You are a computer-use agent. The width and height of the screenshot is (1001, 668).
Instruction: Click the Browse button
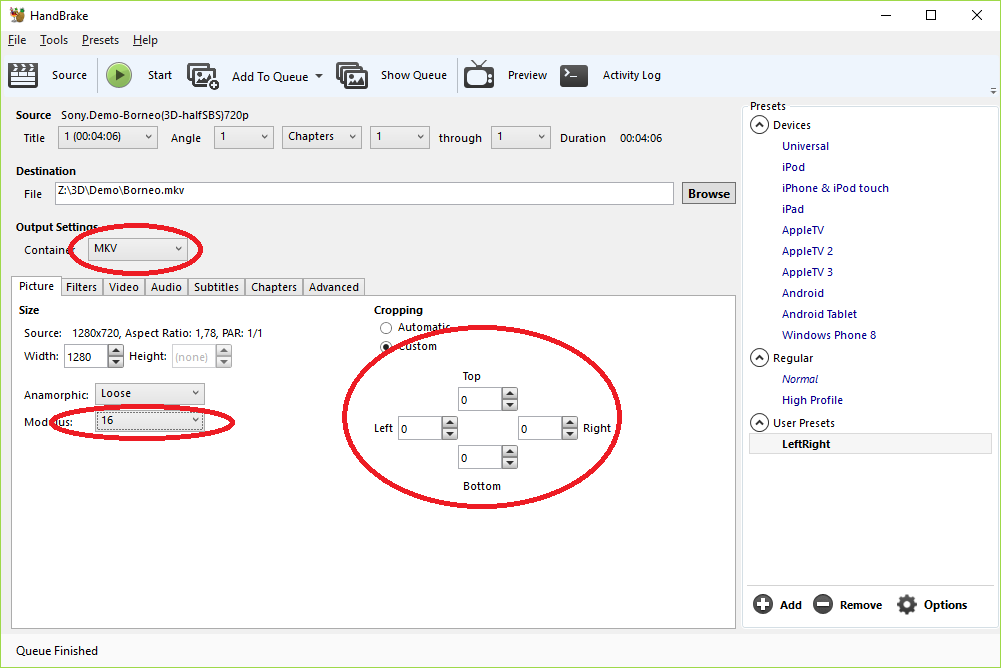(x=708, y=194)
